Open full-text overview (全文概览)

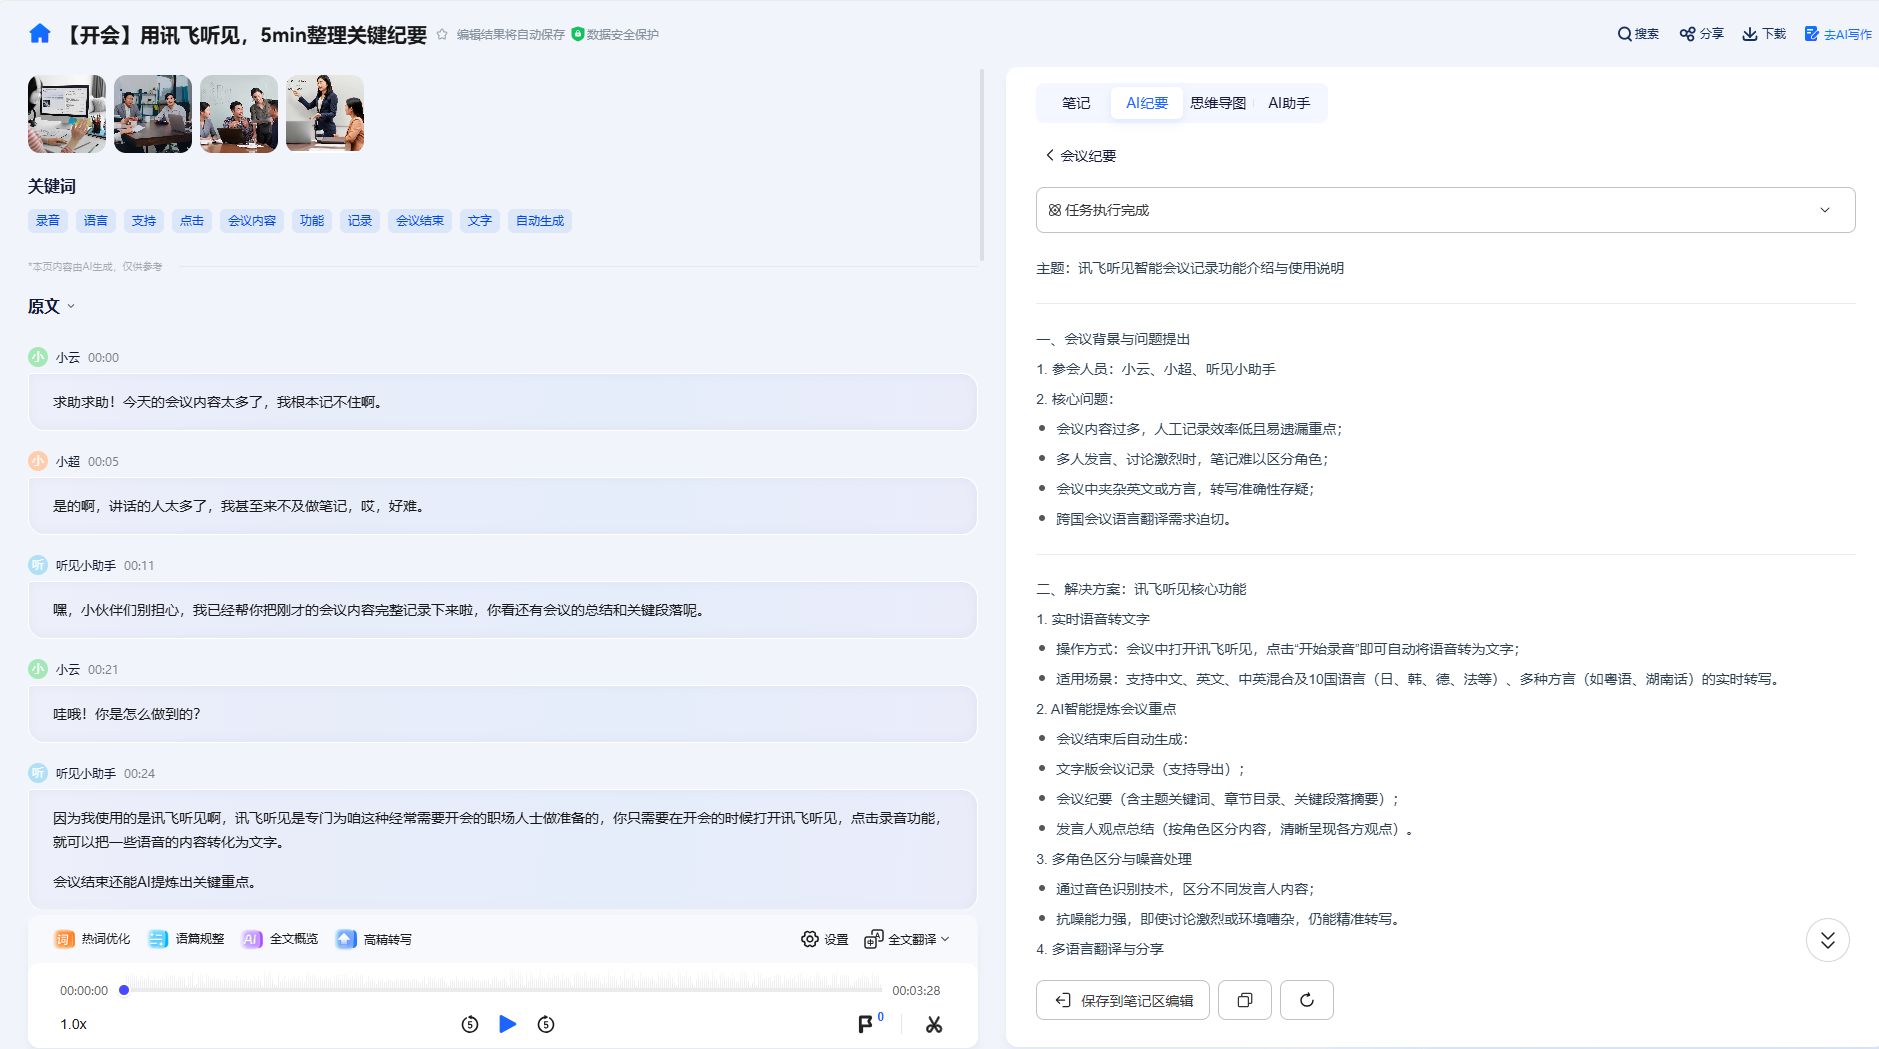[281, 939]
